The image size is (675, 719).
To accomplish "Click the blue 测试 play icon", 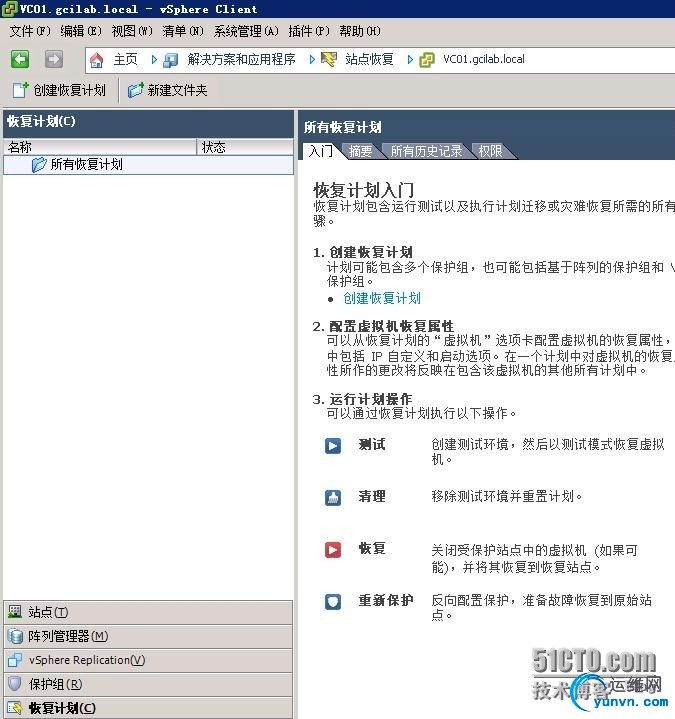I will coord(333,446).
